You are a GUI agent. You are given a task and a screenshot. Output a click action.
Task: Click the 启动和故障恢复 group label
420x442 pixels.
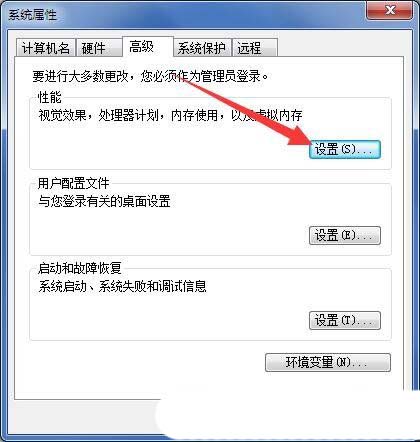80,268
